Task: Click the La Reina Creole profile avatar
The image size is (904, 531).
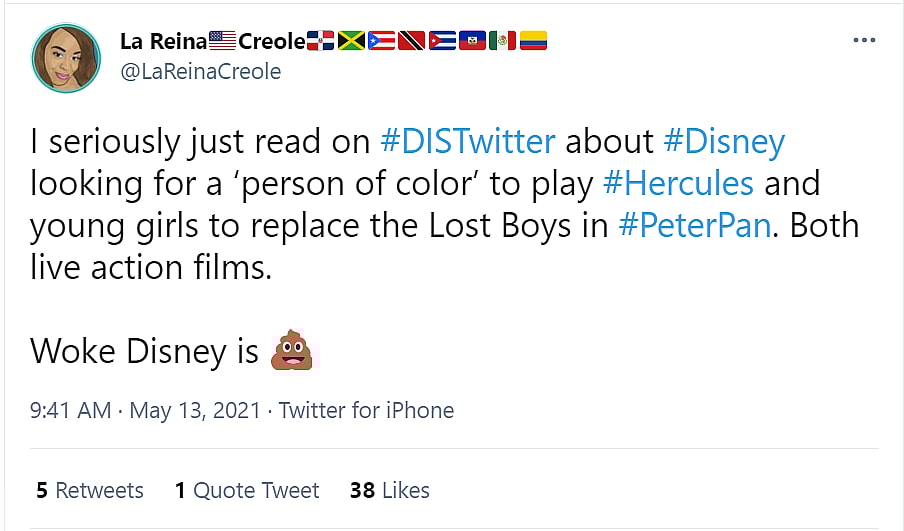Action: pos(65,57)
